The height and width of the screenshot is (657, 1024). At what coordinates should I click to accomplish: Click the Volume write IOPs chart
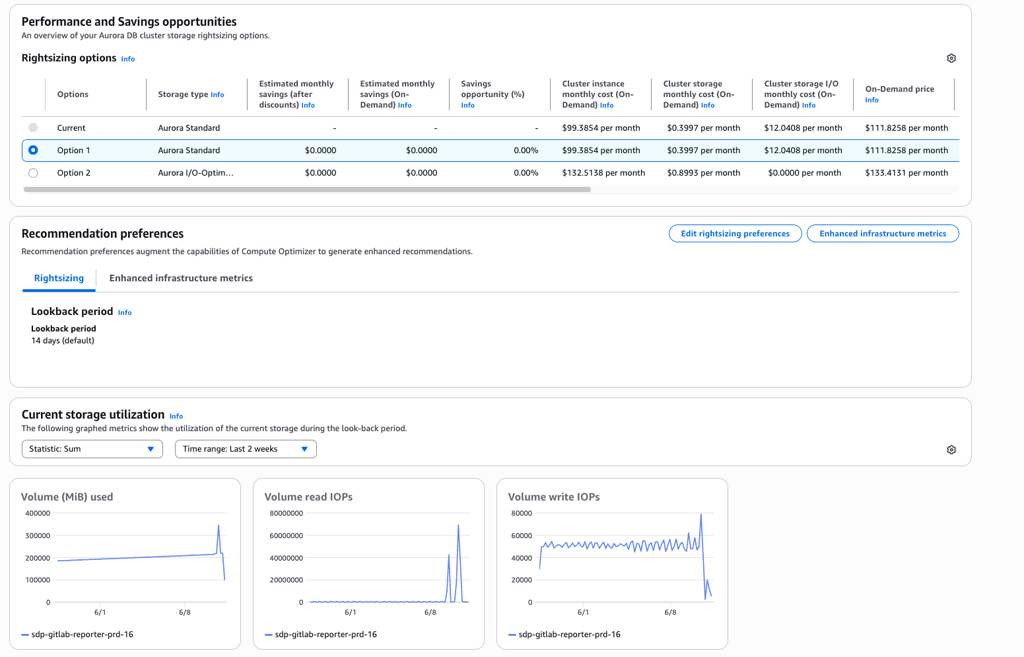click(x=612, y=564)
